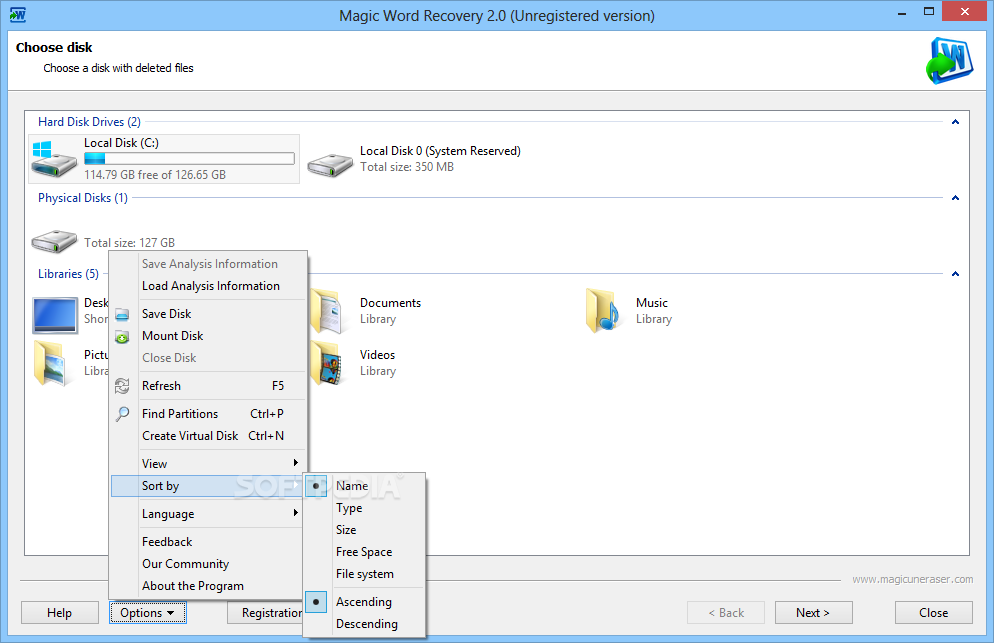Sort disks by File system
The height and width of the screenshot is (643, 994).
click(364, 574)
